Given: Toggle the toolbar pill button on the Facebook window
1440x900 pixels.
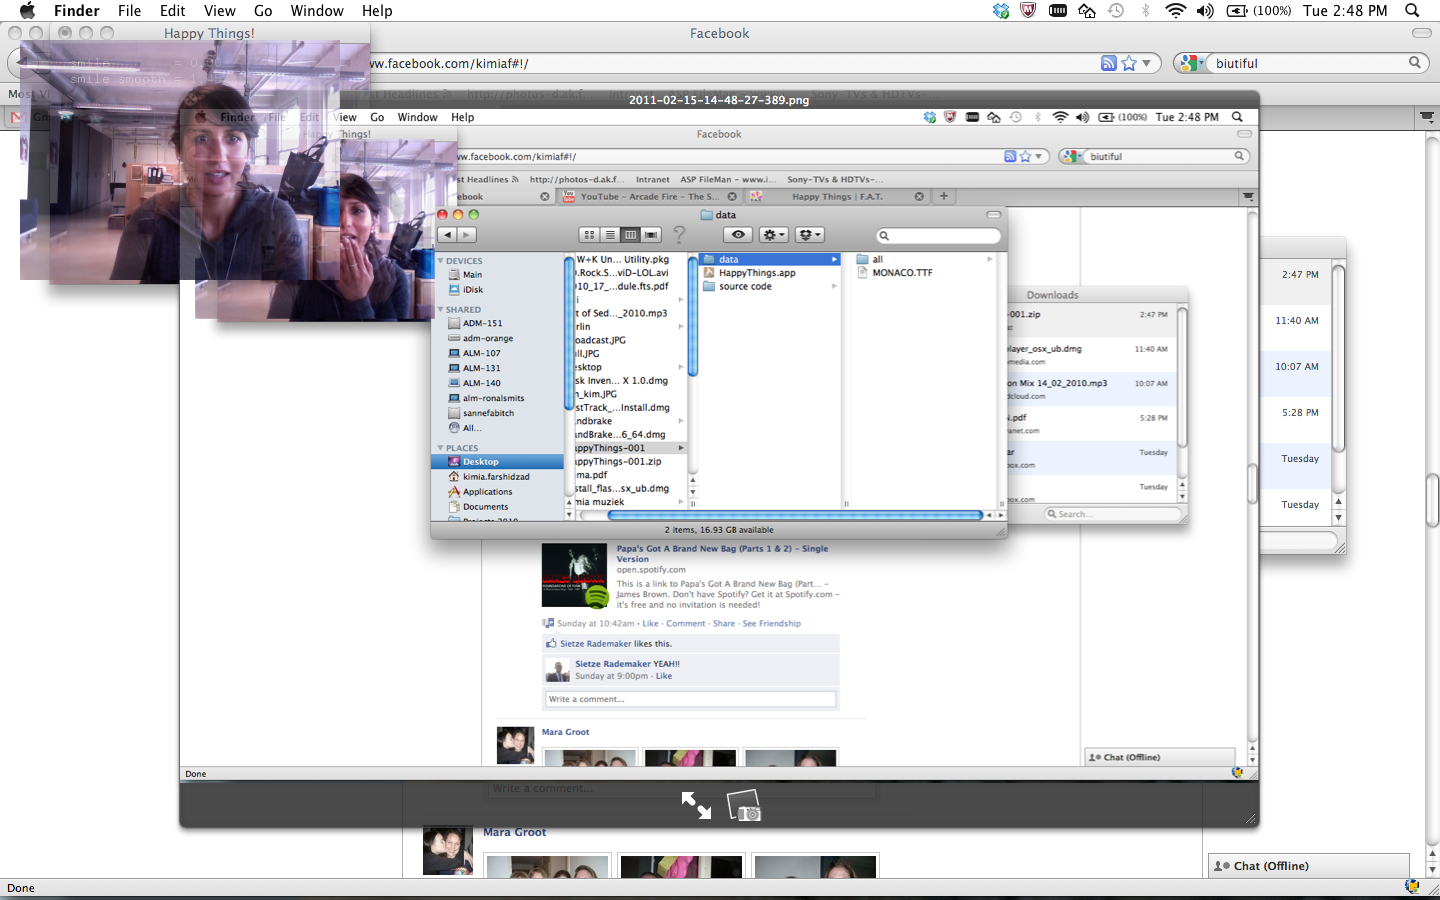Looking at the screenshot, I should click(x=1421, y=33).
